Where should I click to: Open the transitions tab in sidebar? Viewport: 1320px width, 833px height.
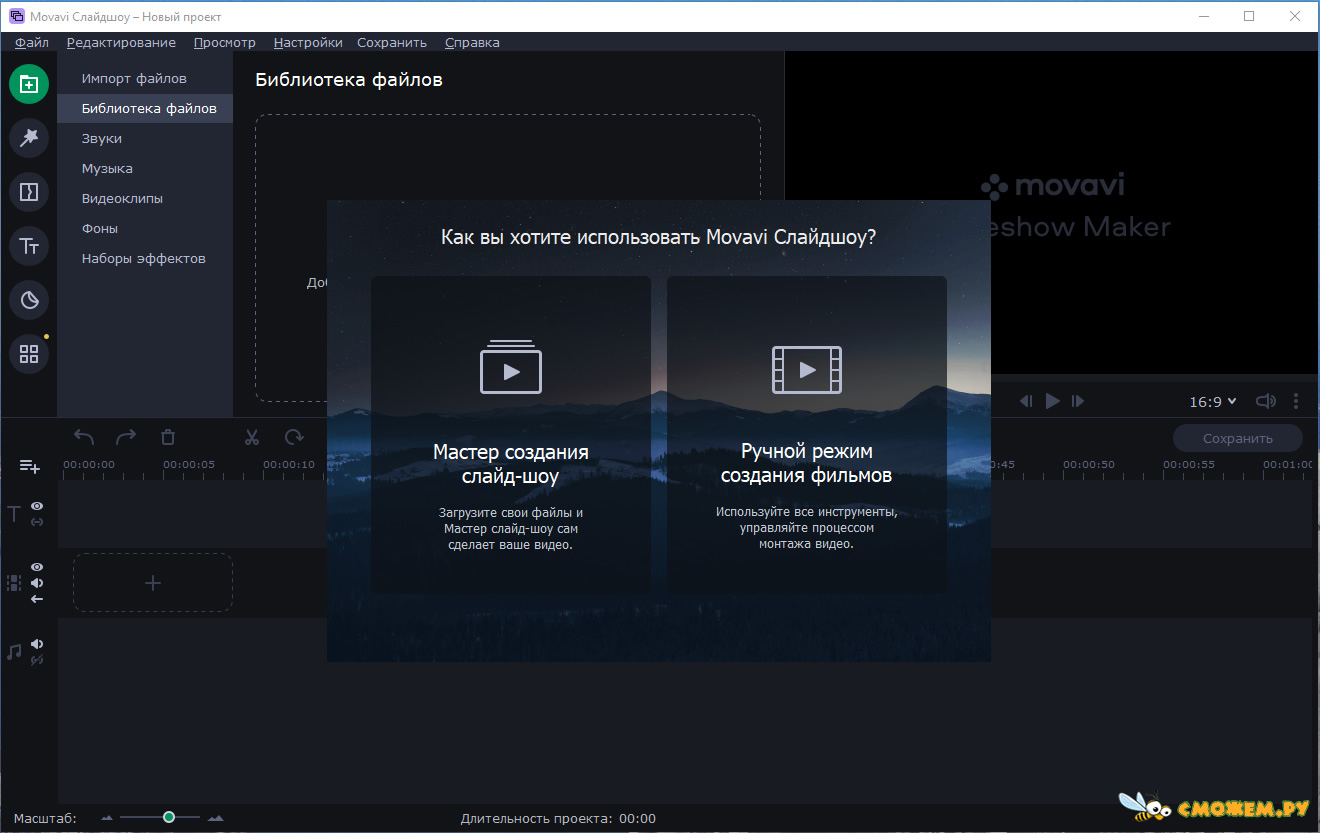pos(29,192)
